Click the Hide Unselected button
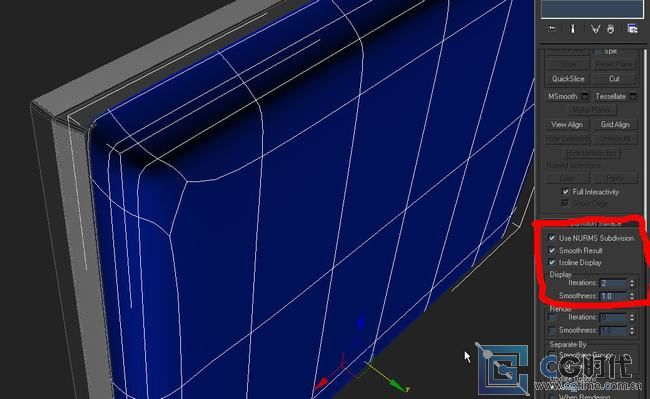Image resolution: width=650 pixels, height=399 pixels. point(591,153)
